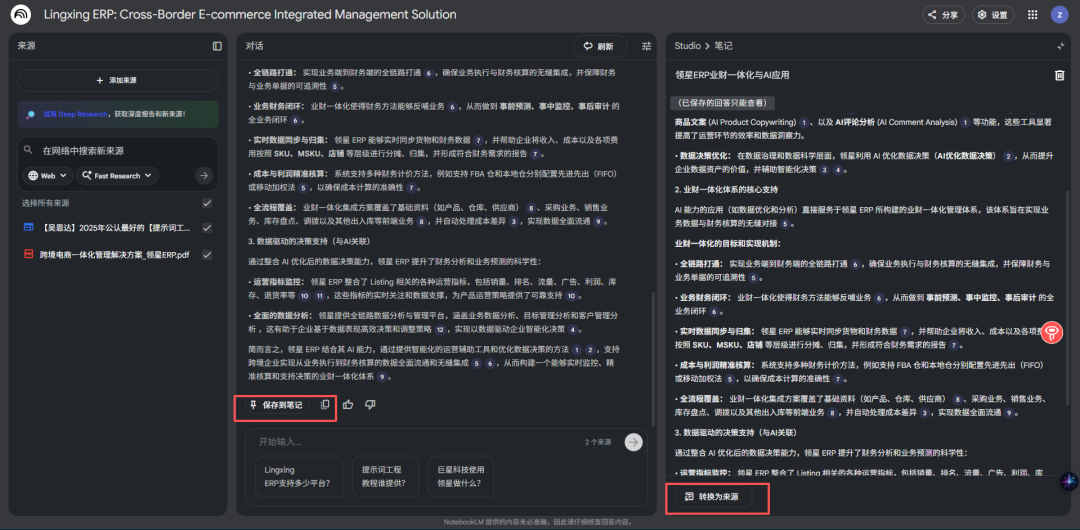1080x530 pixels.
Task: Click citation 9 ending the chat summary paragraph
Action: (380, 377)
